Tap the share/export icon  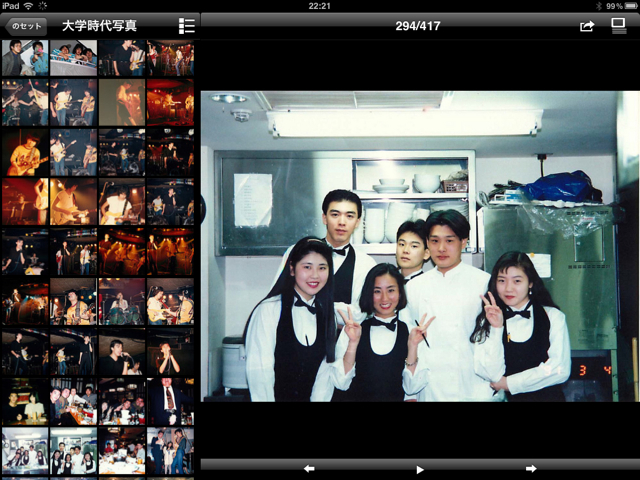point(587,26)
